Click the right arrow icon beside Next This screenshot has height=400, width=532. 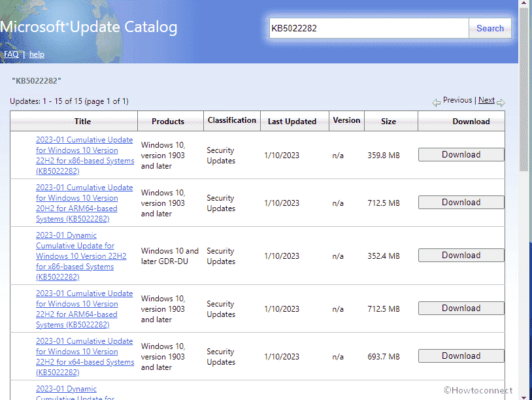pyautogui.click(x=500, y=102)
